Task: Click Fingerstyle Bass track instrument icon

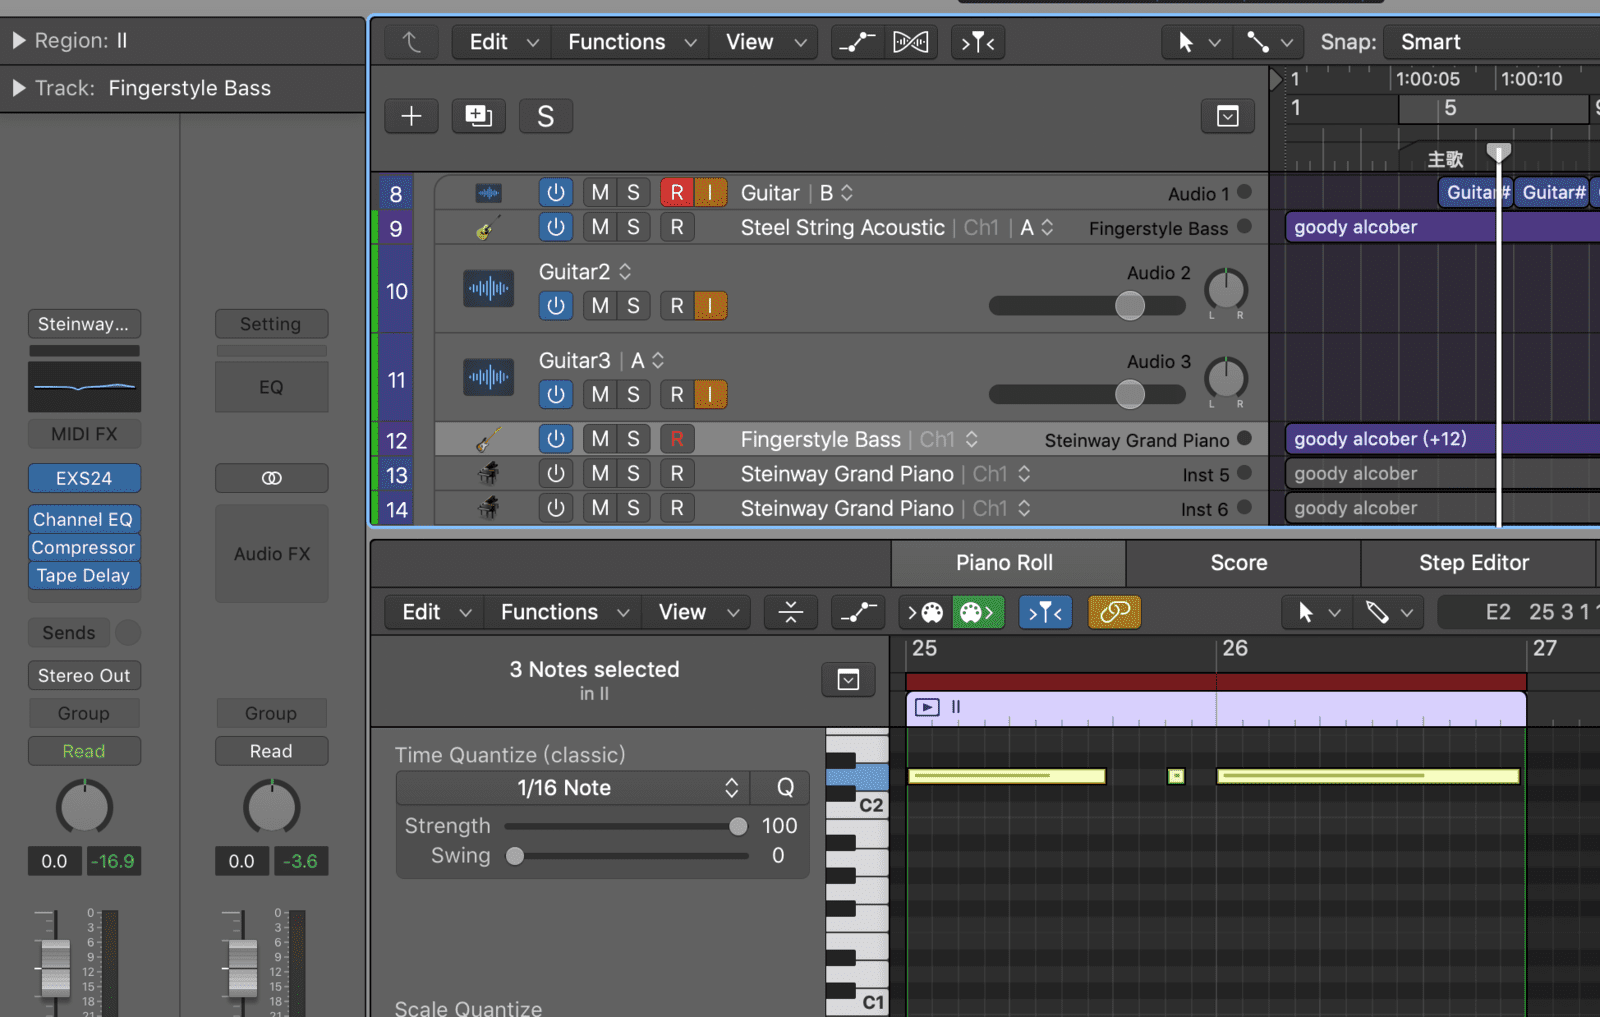Action: click(x=488, y=439)
